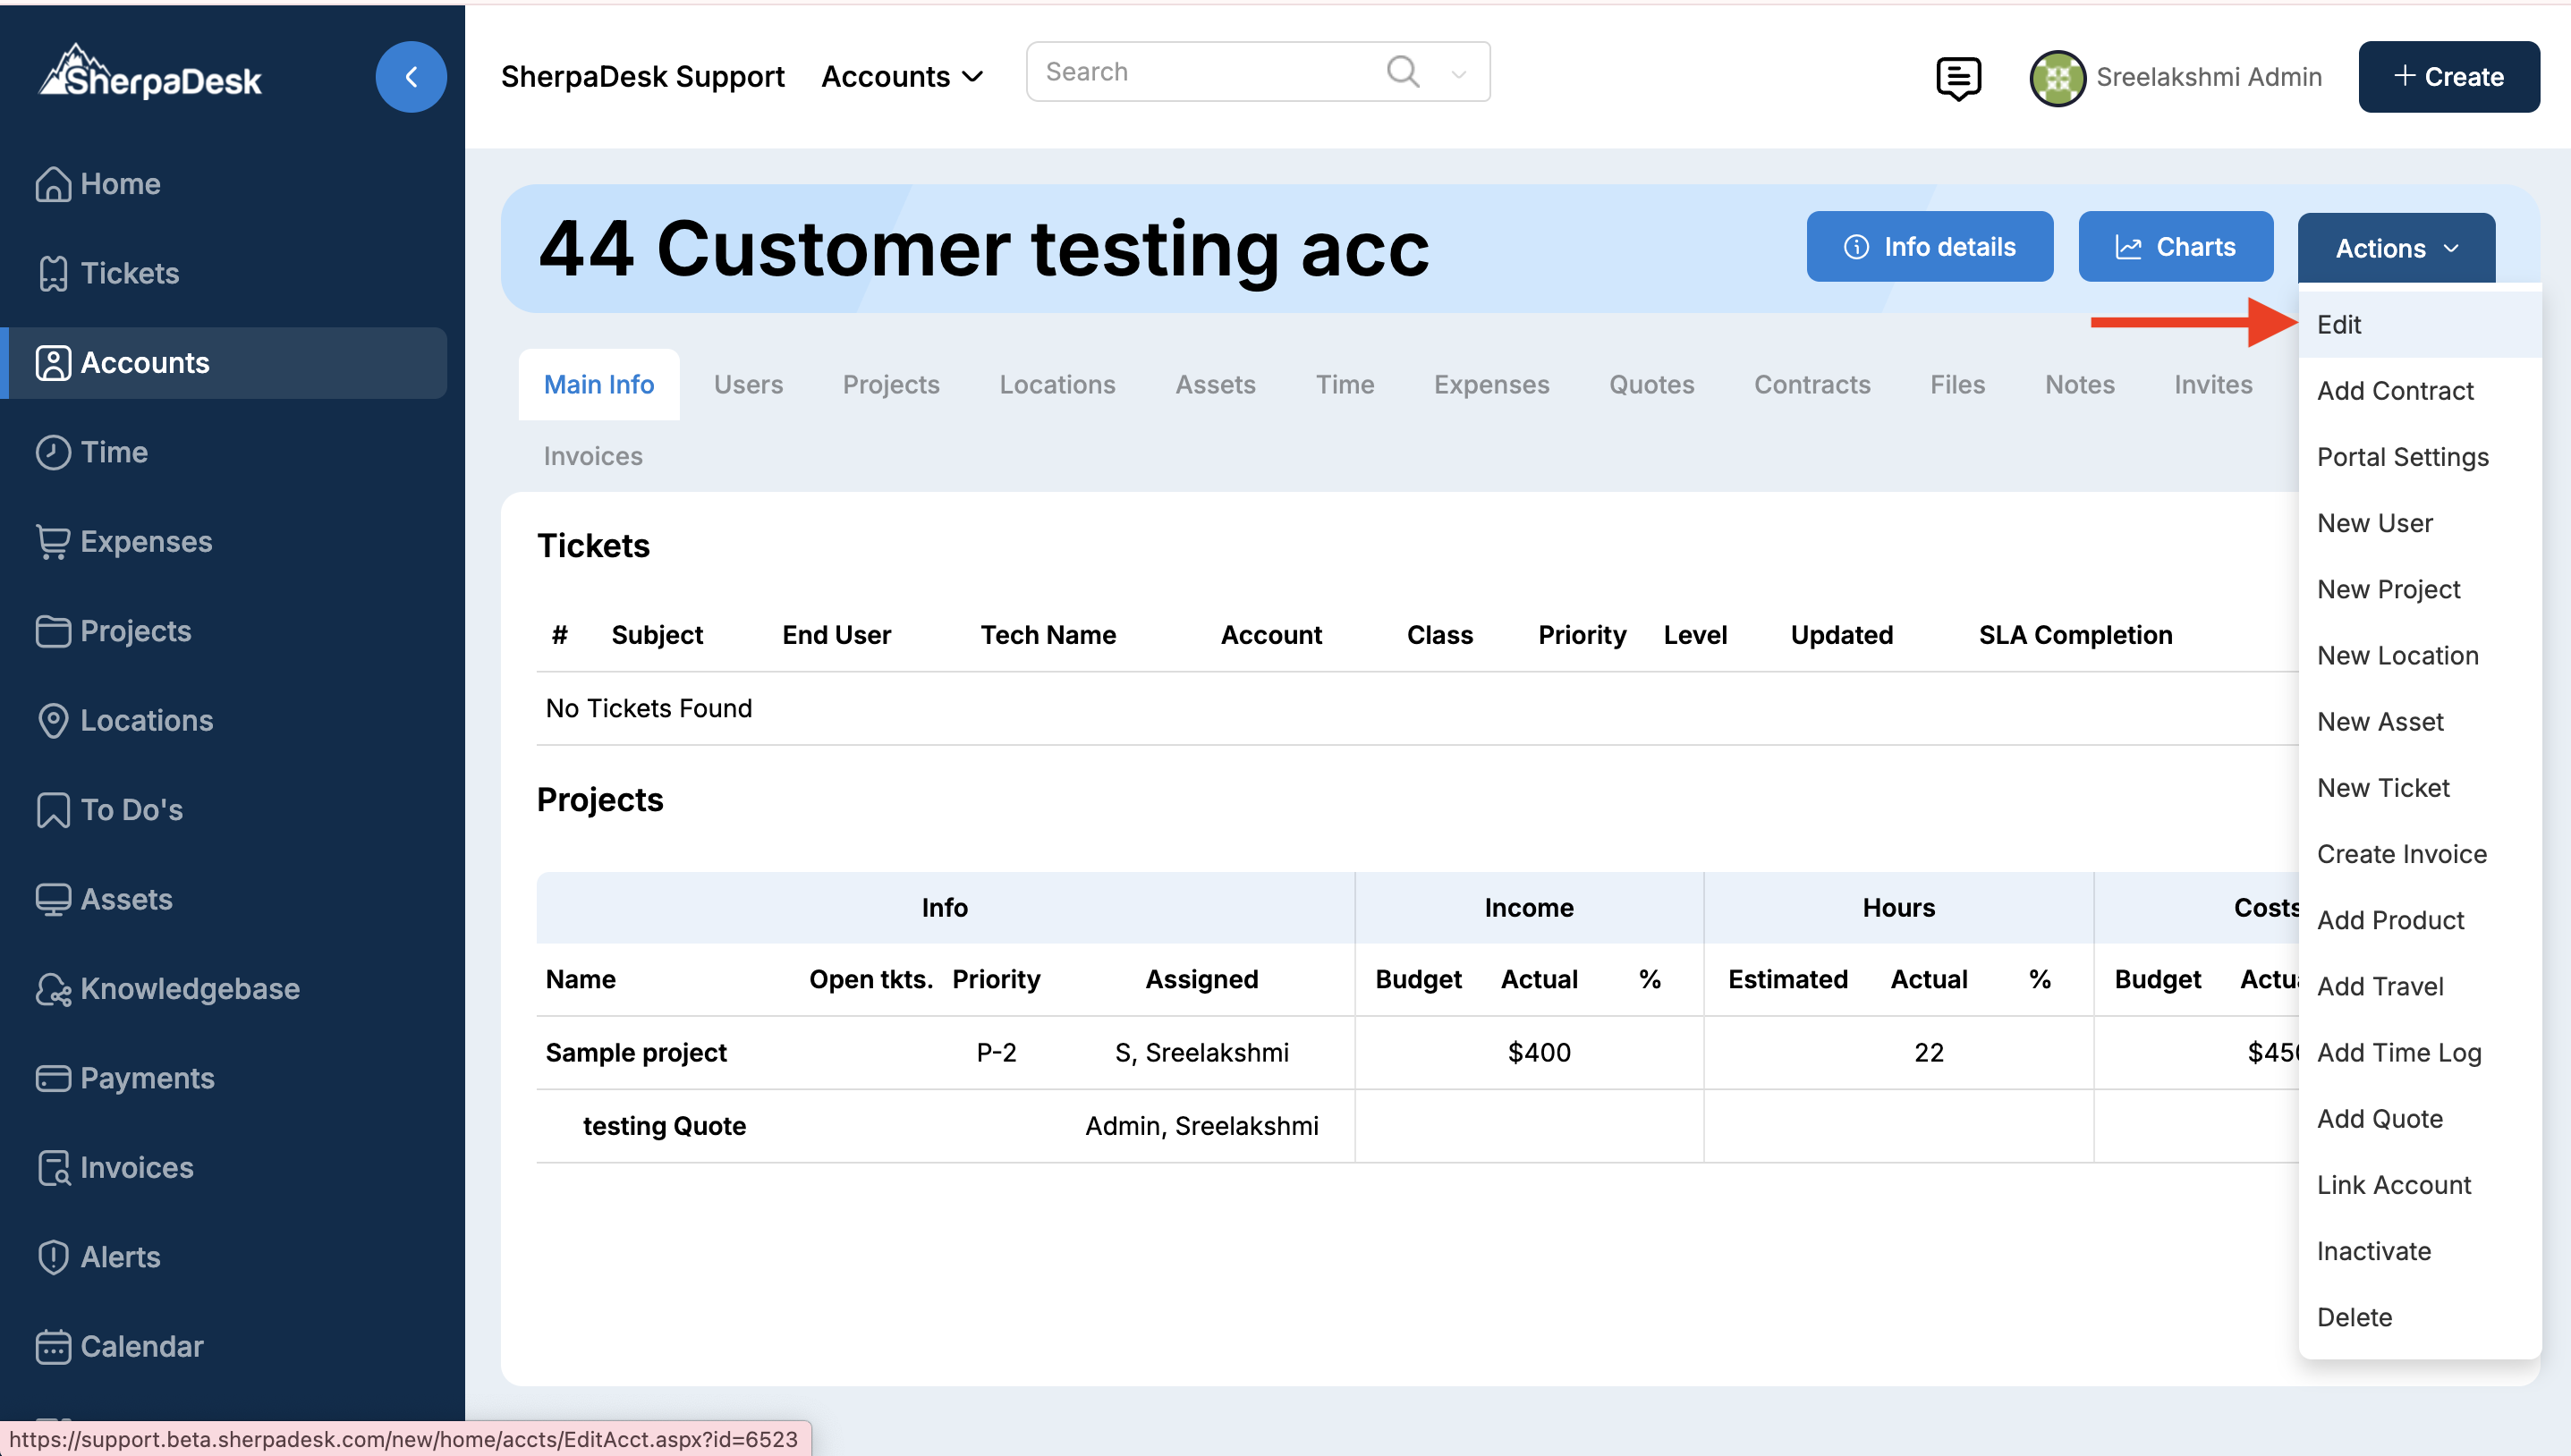Viewport: 2571px width, 1456px height.
Task: Click the Knowledgebase sidebar icon
Action: pyautogui.click(x=53, y=989)
